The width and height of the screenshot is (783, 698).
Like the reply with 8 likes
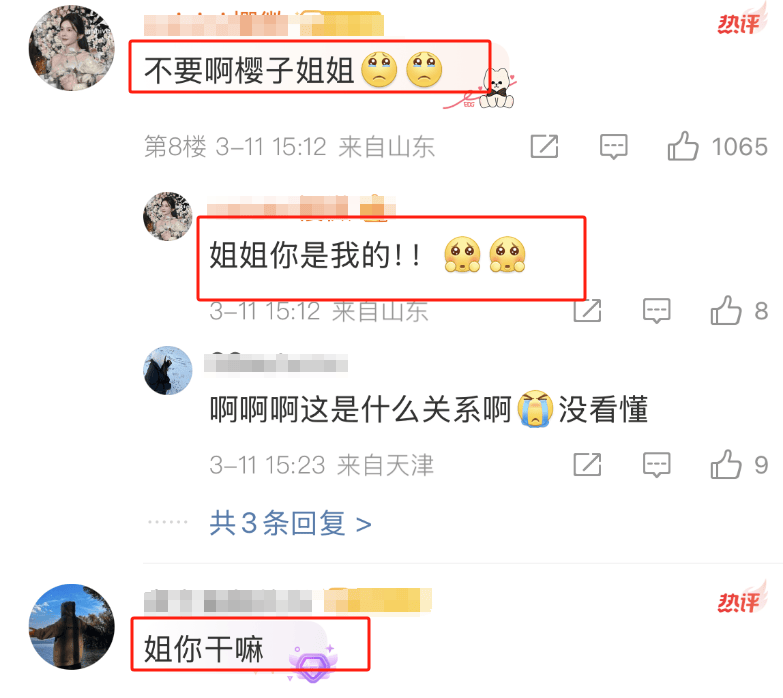726,311
